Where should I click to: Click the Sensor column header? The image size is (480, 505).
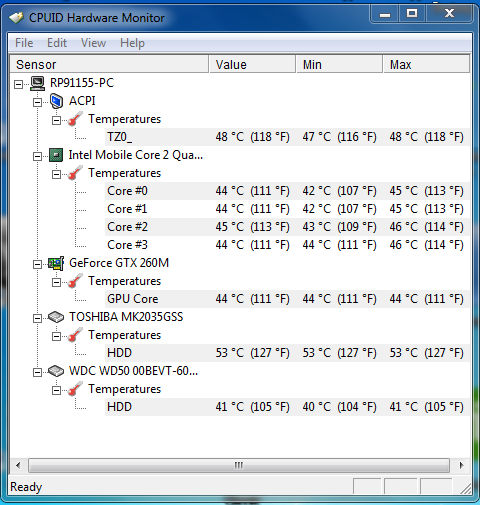109,64
